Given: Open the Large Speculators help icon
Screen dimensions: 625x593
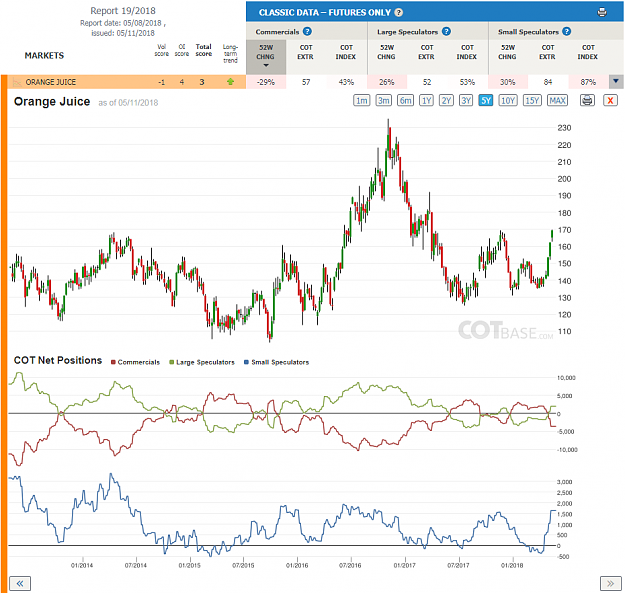Looking at the screenshot, I should point(446,31).
